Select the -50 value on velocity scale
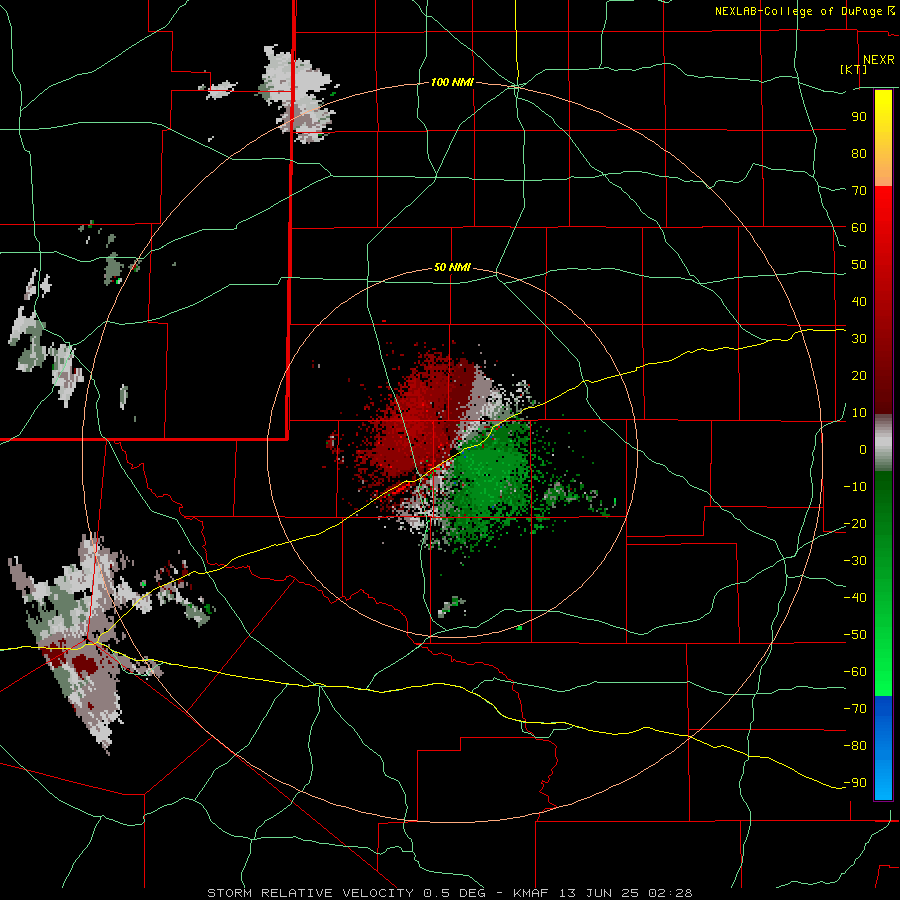Screen dimensions: 900x900 click(x=855, y=635)
